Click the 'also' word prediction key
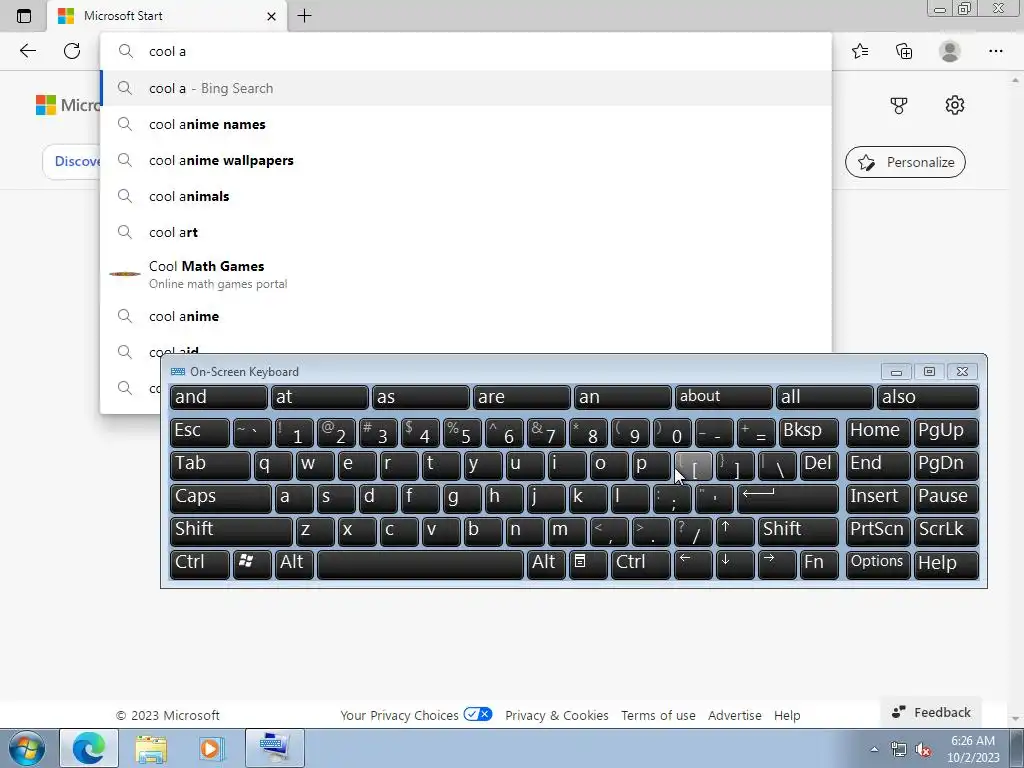The image size is (1024, 768). pos(928,397)
